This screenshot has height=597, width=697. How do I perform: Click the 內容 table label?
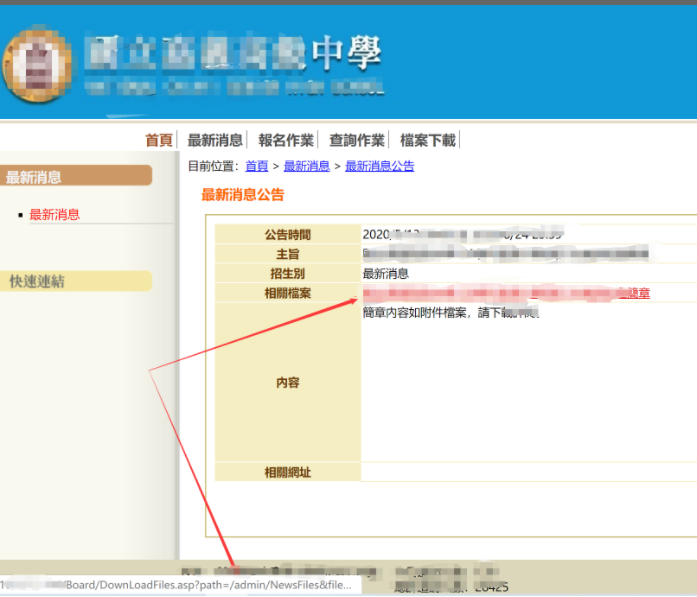[288, 382]
